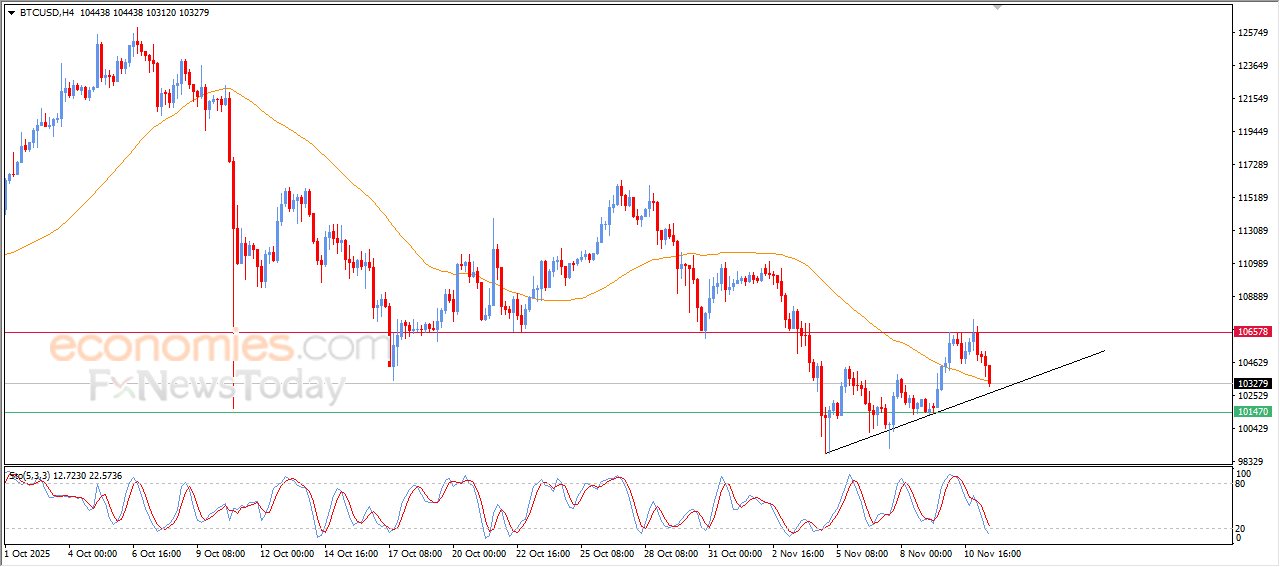
Task: Select the red horizontal resistance line
Action: coord(600,331)
